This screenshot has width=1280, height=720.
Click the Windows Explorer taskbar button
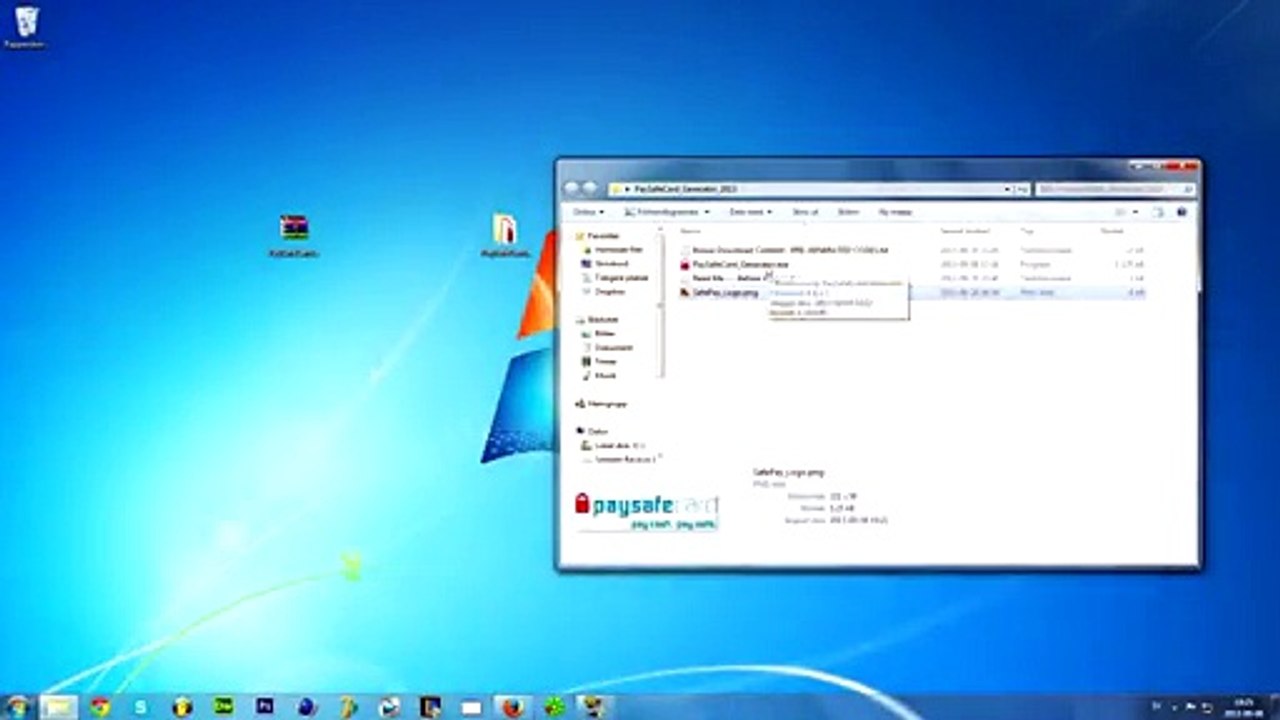(58, 707)
